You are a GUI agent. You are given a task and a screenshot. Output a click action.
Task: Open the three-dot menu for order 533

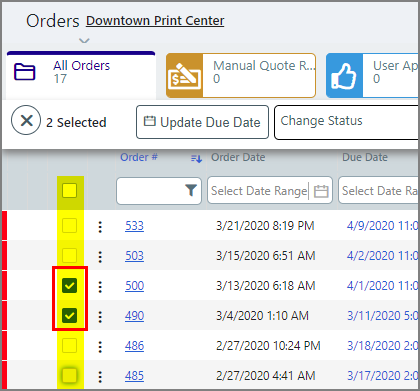(x=100, y=227)
